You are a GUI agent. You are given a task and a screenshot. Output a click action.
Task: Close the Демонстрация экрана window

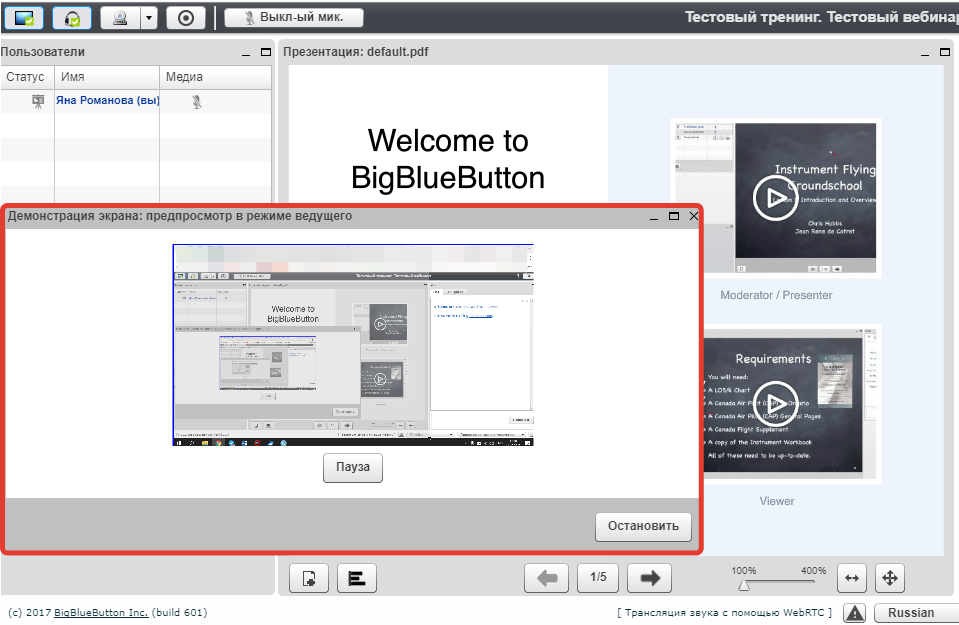click(x=694, y=216)
